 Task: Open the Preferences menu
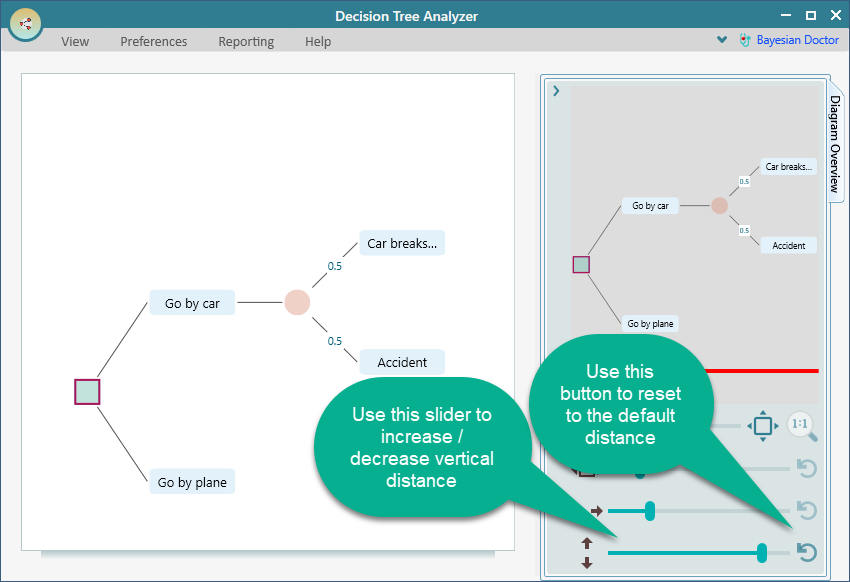coord(154,42)
